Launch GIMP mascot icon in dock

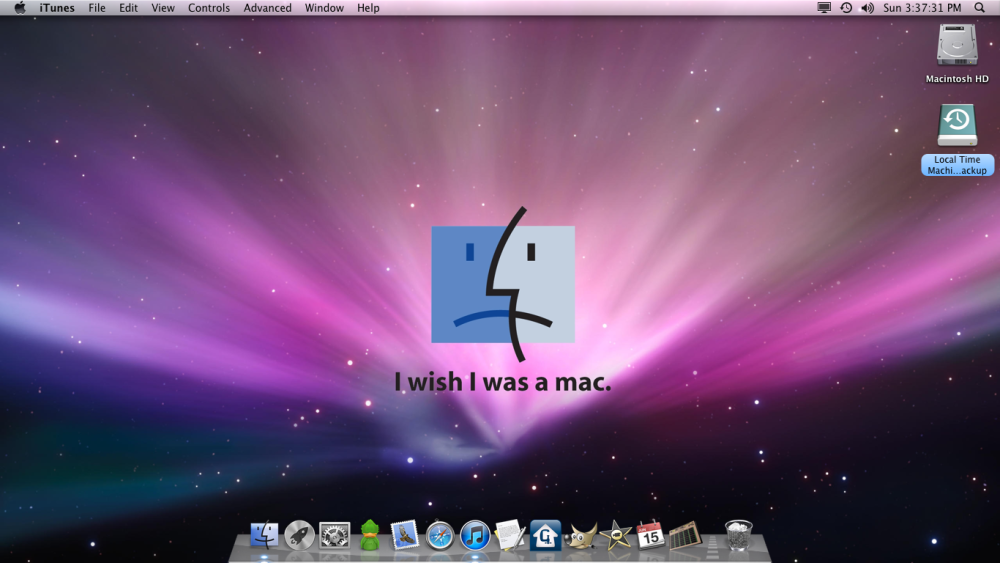tap(581, 536)
